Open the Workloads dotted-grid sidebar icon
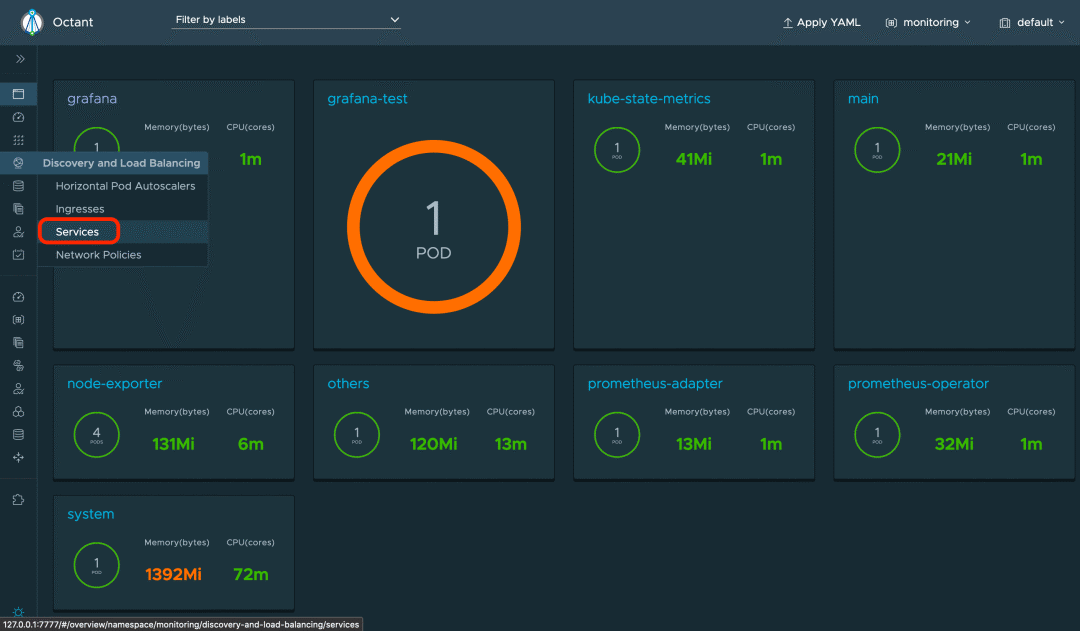 point(19,140)
